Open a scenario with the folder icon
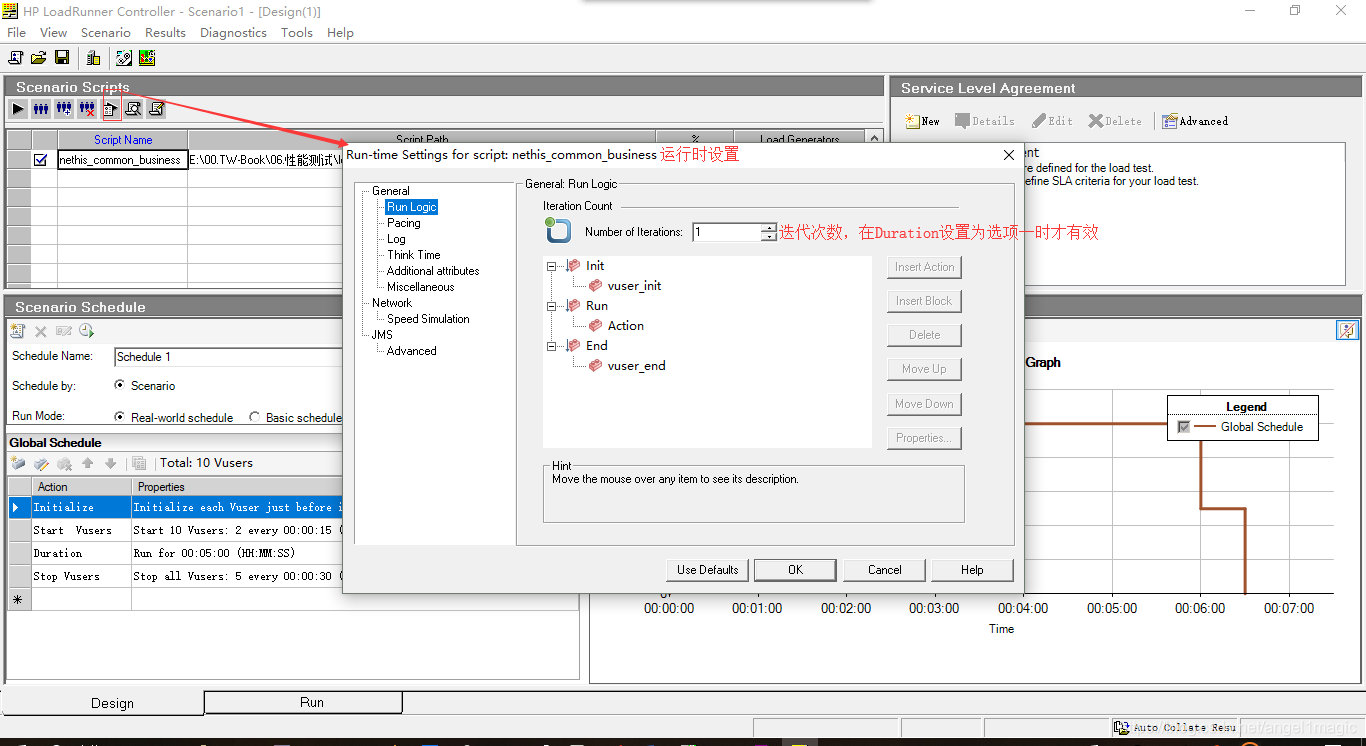 coord(39,58)
